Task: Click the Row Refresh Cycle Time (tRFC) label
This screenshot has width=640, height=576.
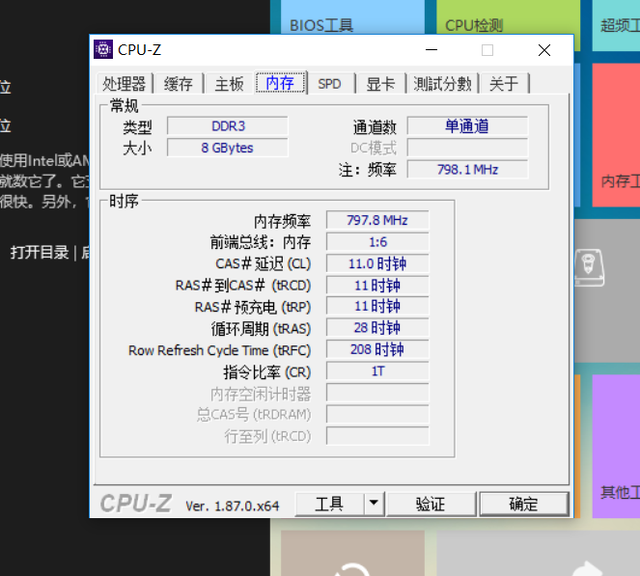Action: coord(220,351)
